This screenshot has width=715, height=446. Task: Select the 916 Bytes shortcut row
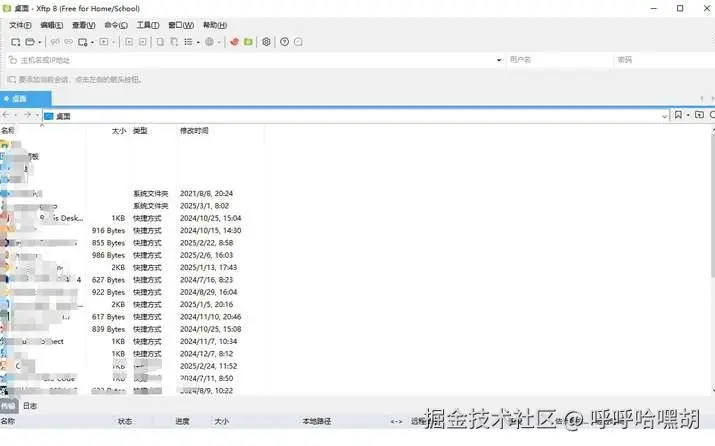click(131, 231)
